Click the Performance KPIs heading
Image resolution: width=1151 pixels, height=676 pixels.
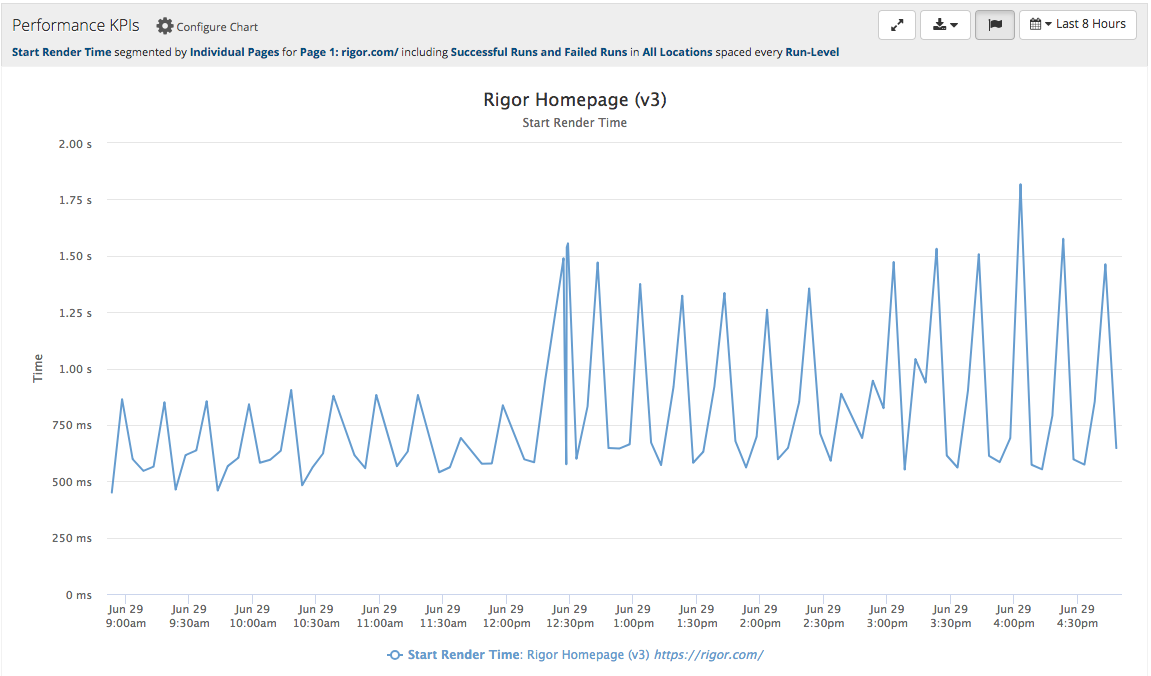point(76,25)
